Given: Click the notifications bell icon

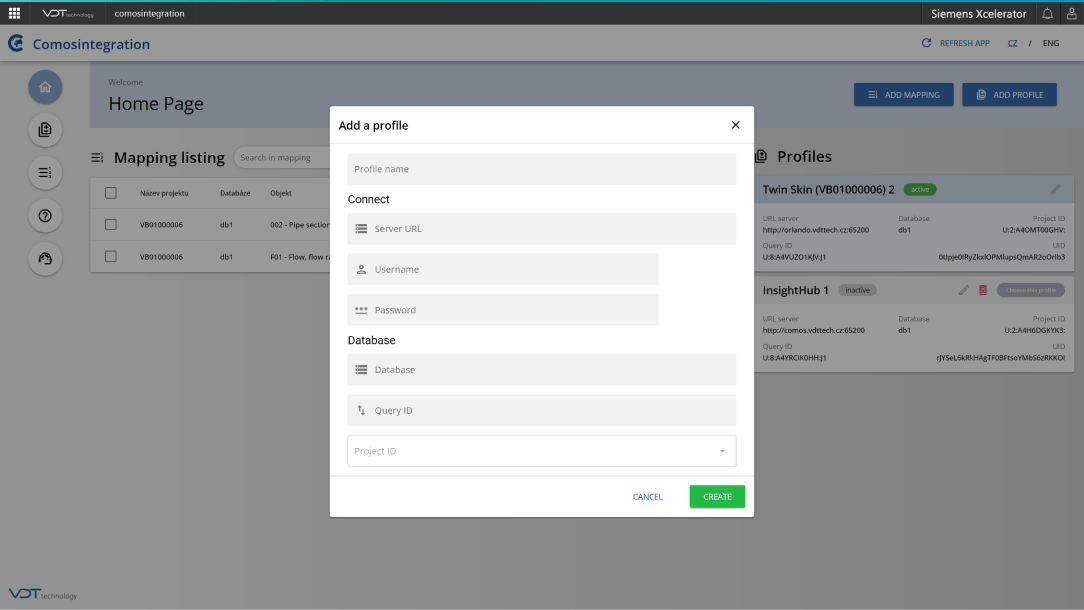Looking at the screenshot, I should point(1047,14).
